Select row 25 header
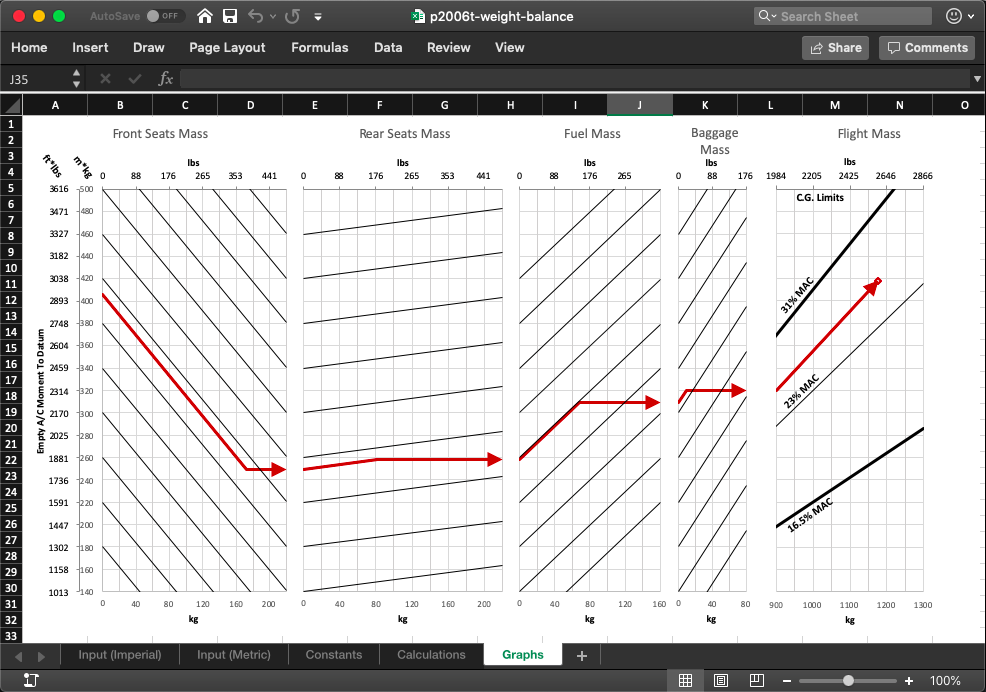This screenshot has height=692, width=986. (x=11, y=508)
